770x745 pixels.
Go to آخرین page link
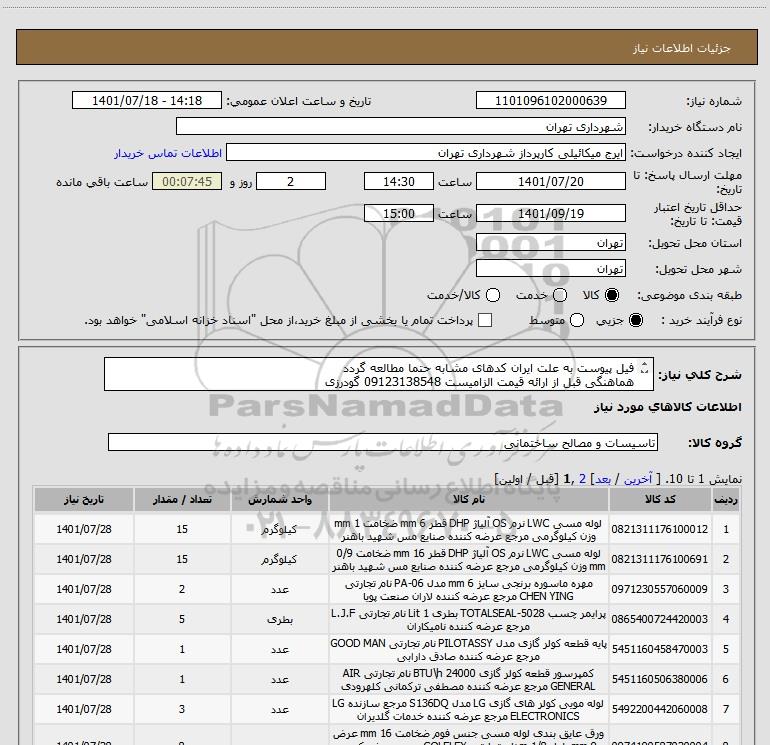coord(638,479)
